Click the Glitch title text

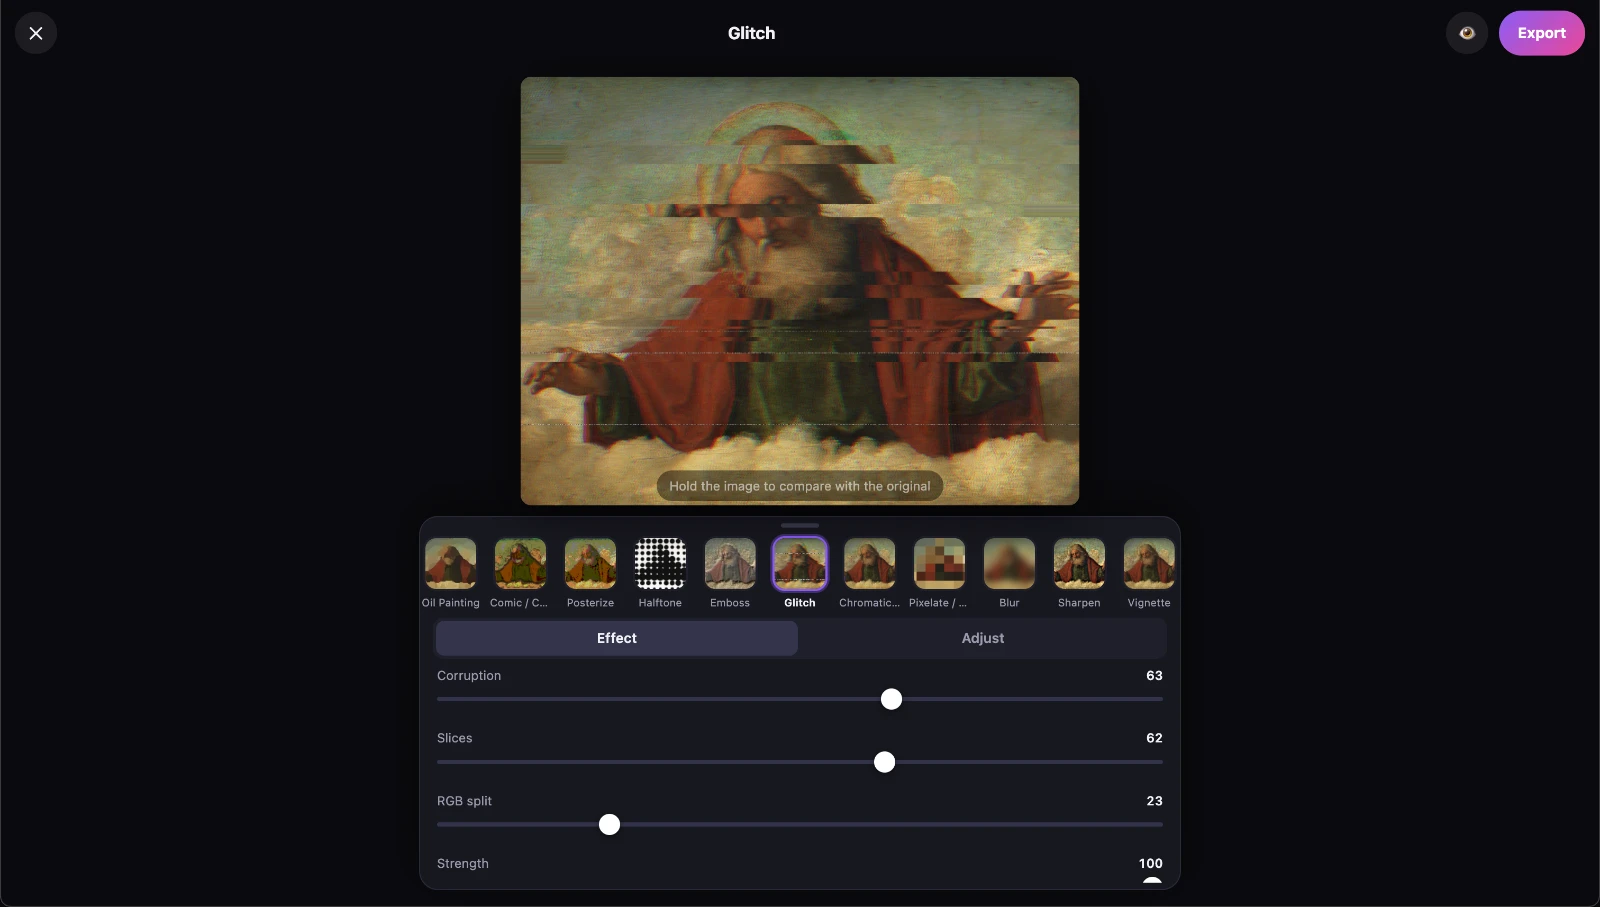click(751, 33)
